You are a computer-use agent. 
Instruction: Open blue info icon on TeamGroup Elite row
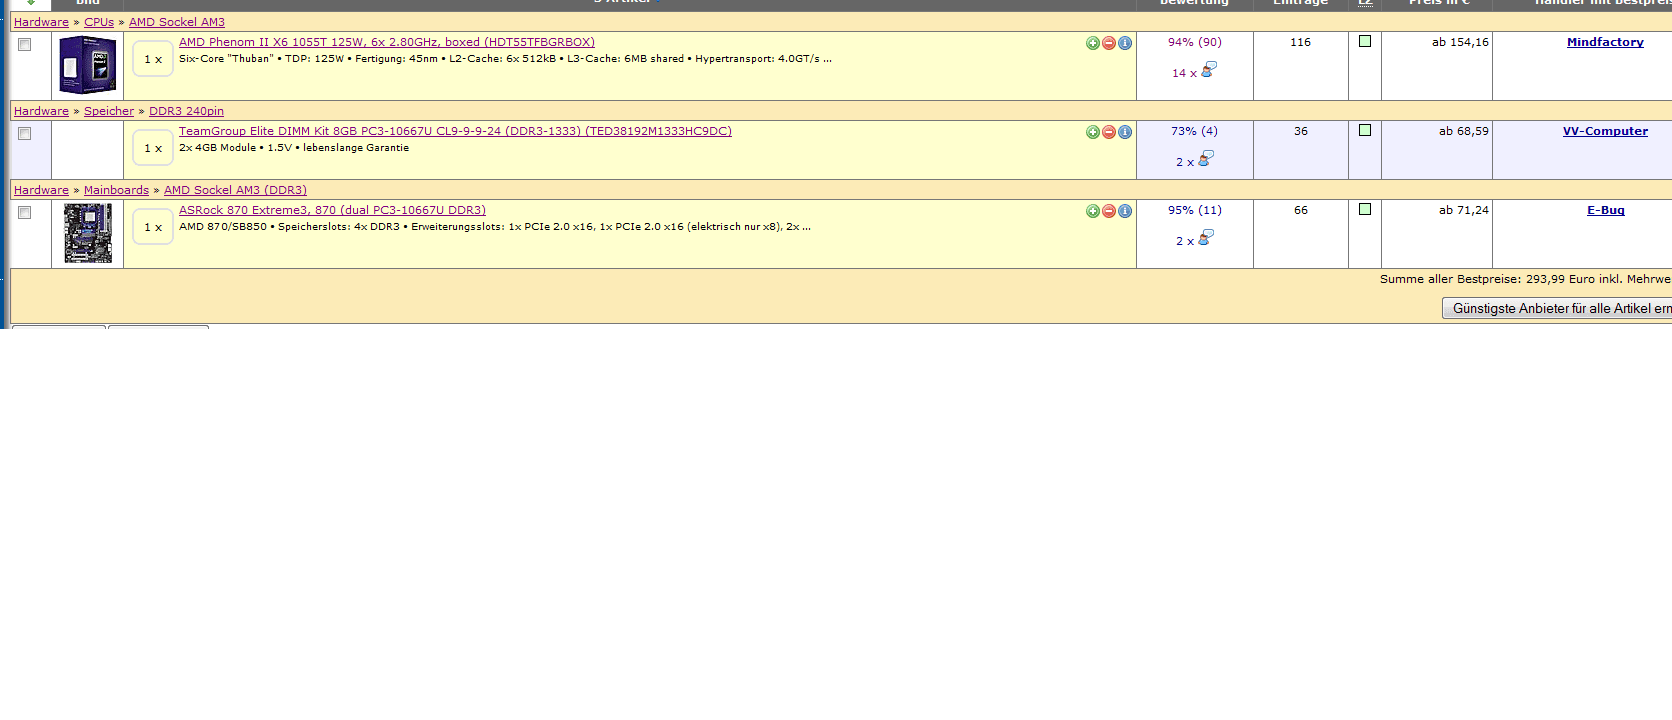coord(1125,132)
